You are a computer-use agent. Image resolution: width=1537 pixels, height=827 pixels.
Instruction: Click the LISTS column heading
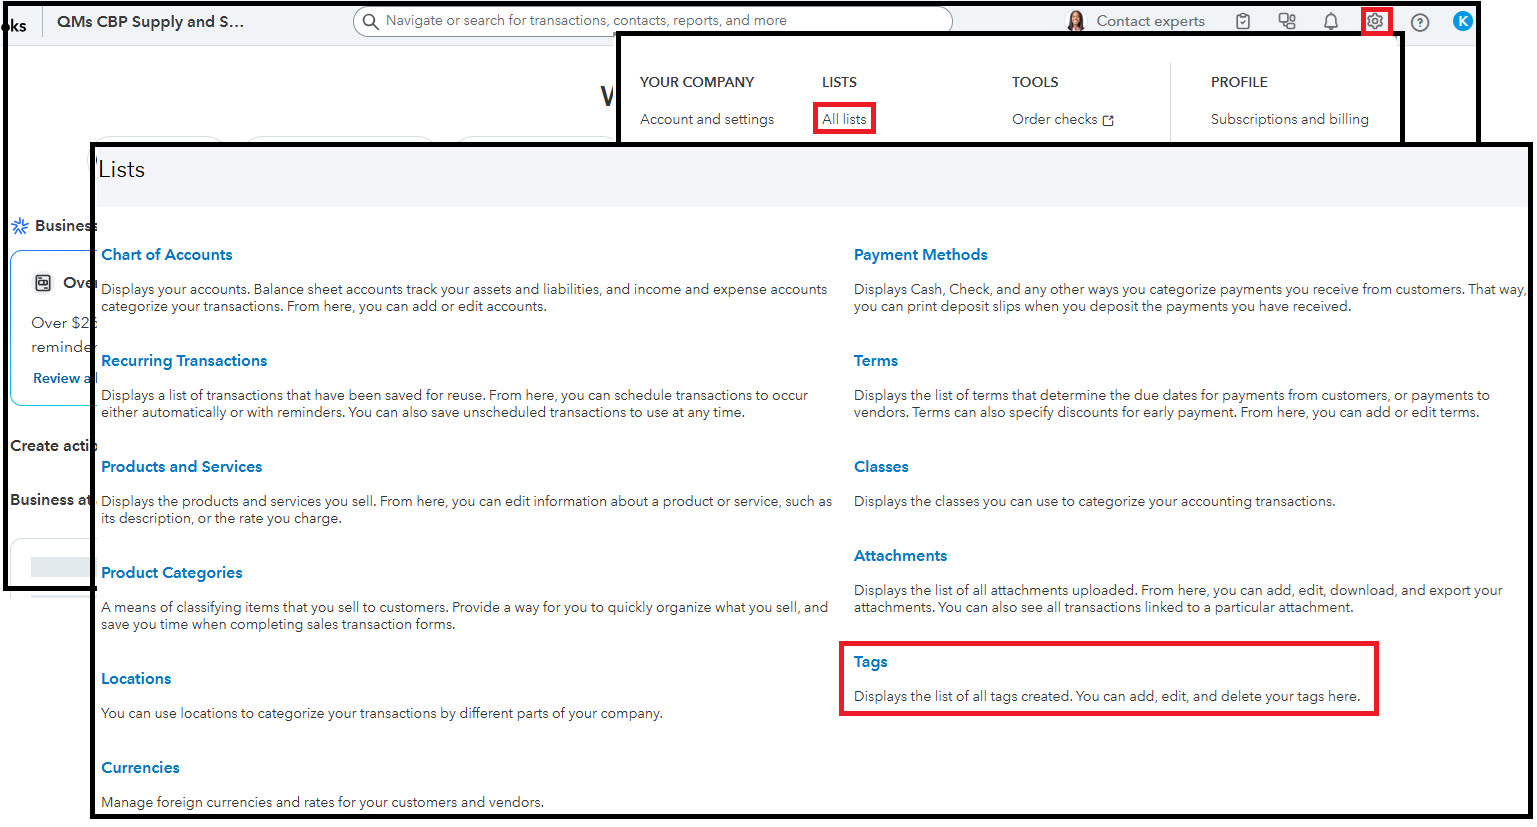click(x=839, y=82)
